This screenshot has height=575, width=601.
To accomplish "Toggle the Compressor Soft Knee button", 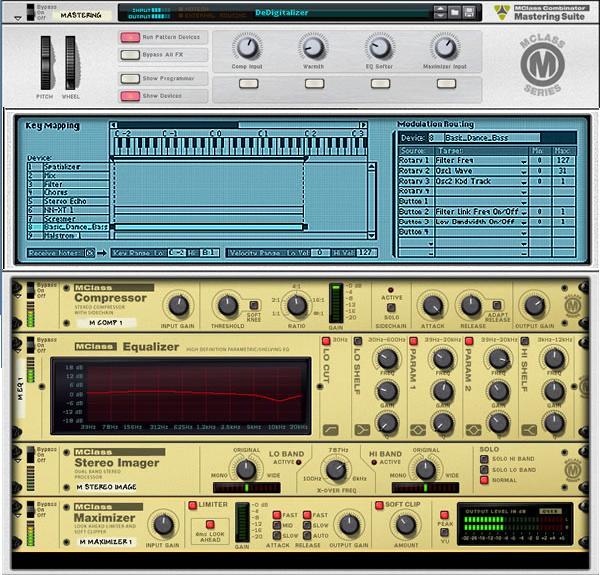I will [x=253, y=306].
